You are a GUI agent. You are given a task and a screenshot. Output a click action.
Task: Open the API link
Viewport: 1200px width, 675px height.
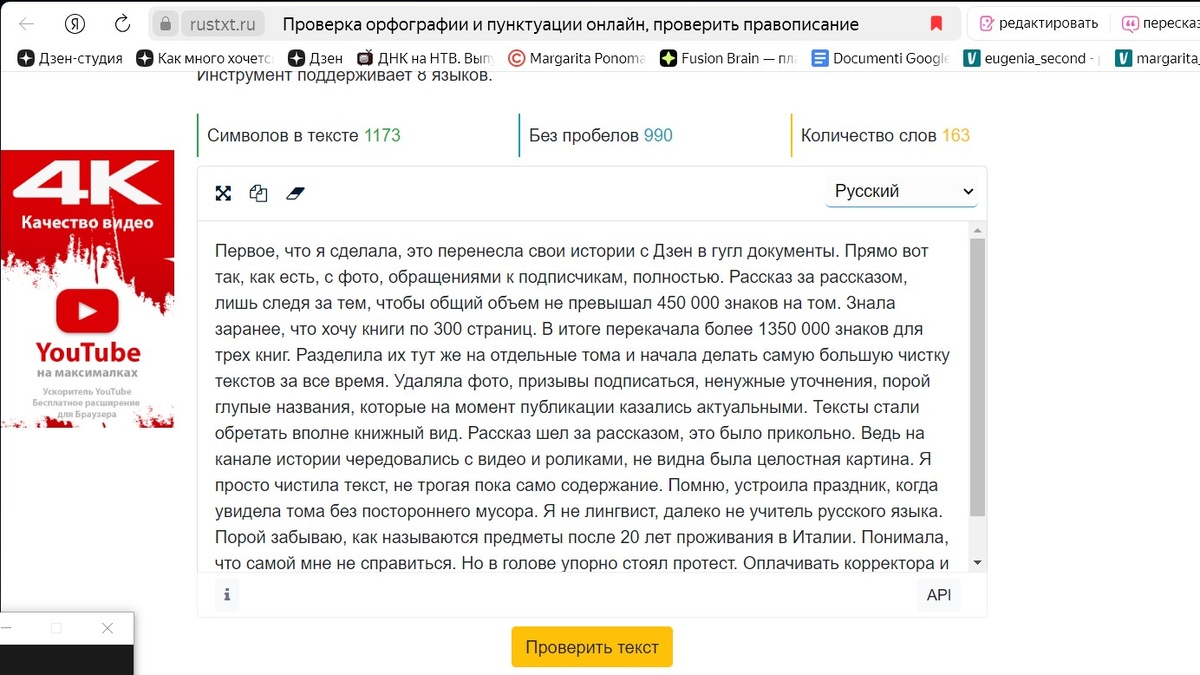(x=938, y=594)
